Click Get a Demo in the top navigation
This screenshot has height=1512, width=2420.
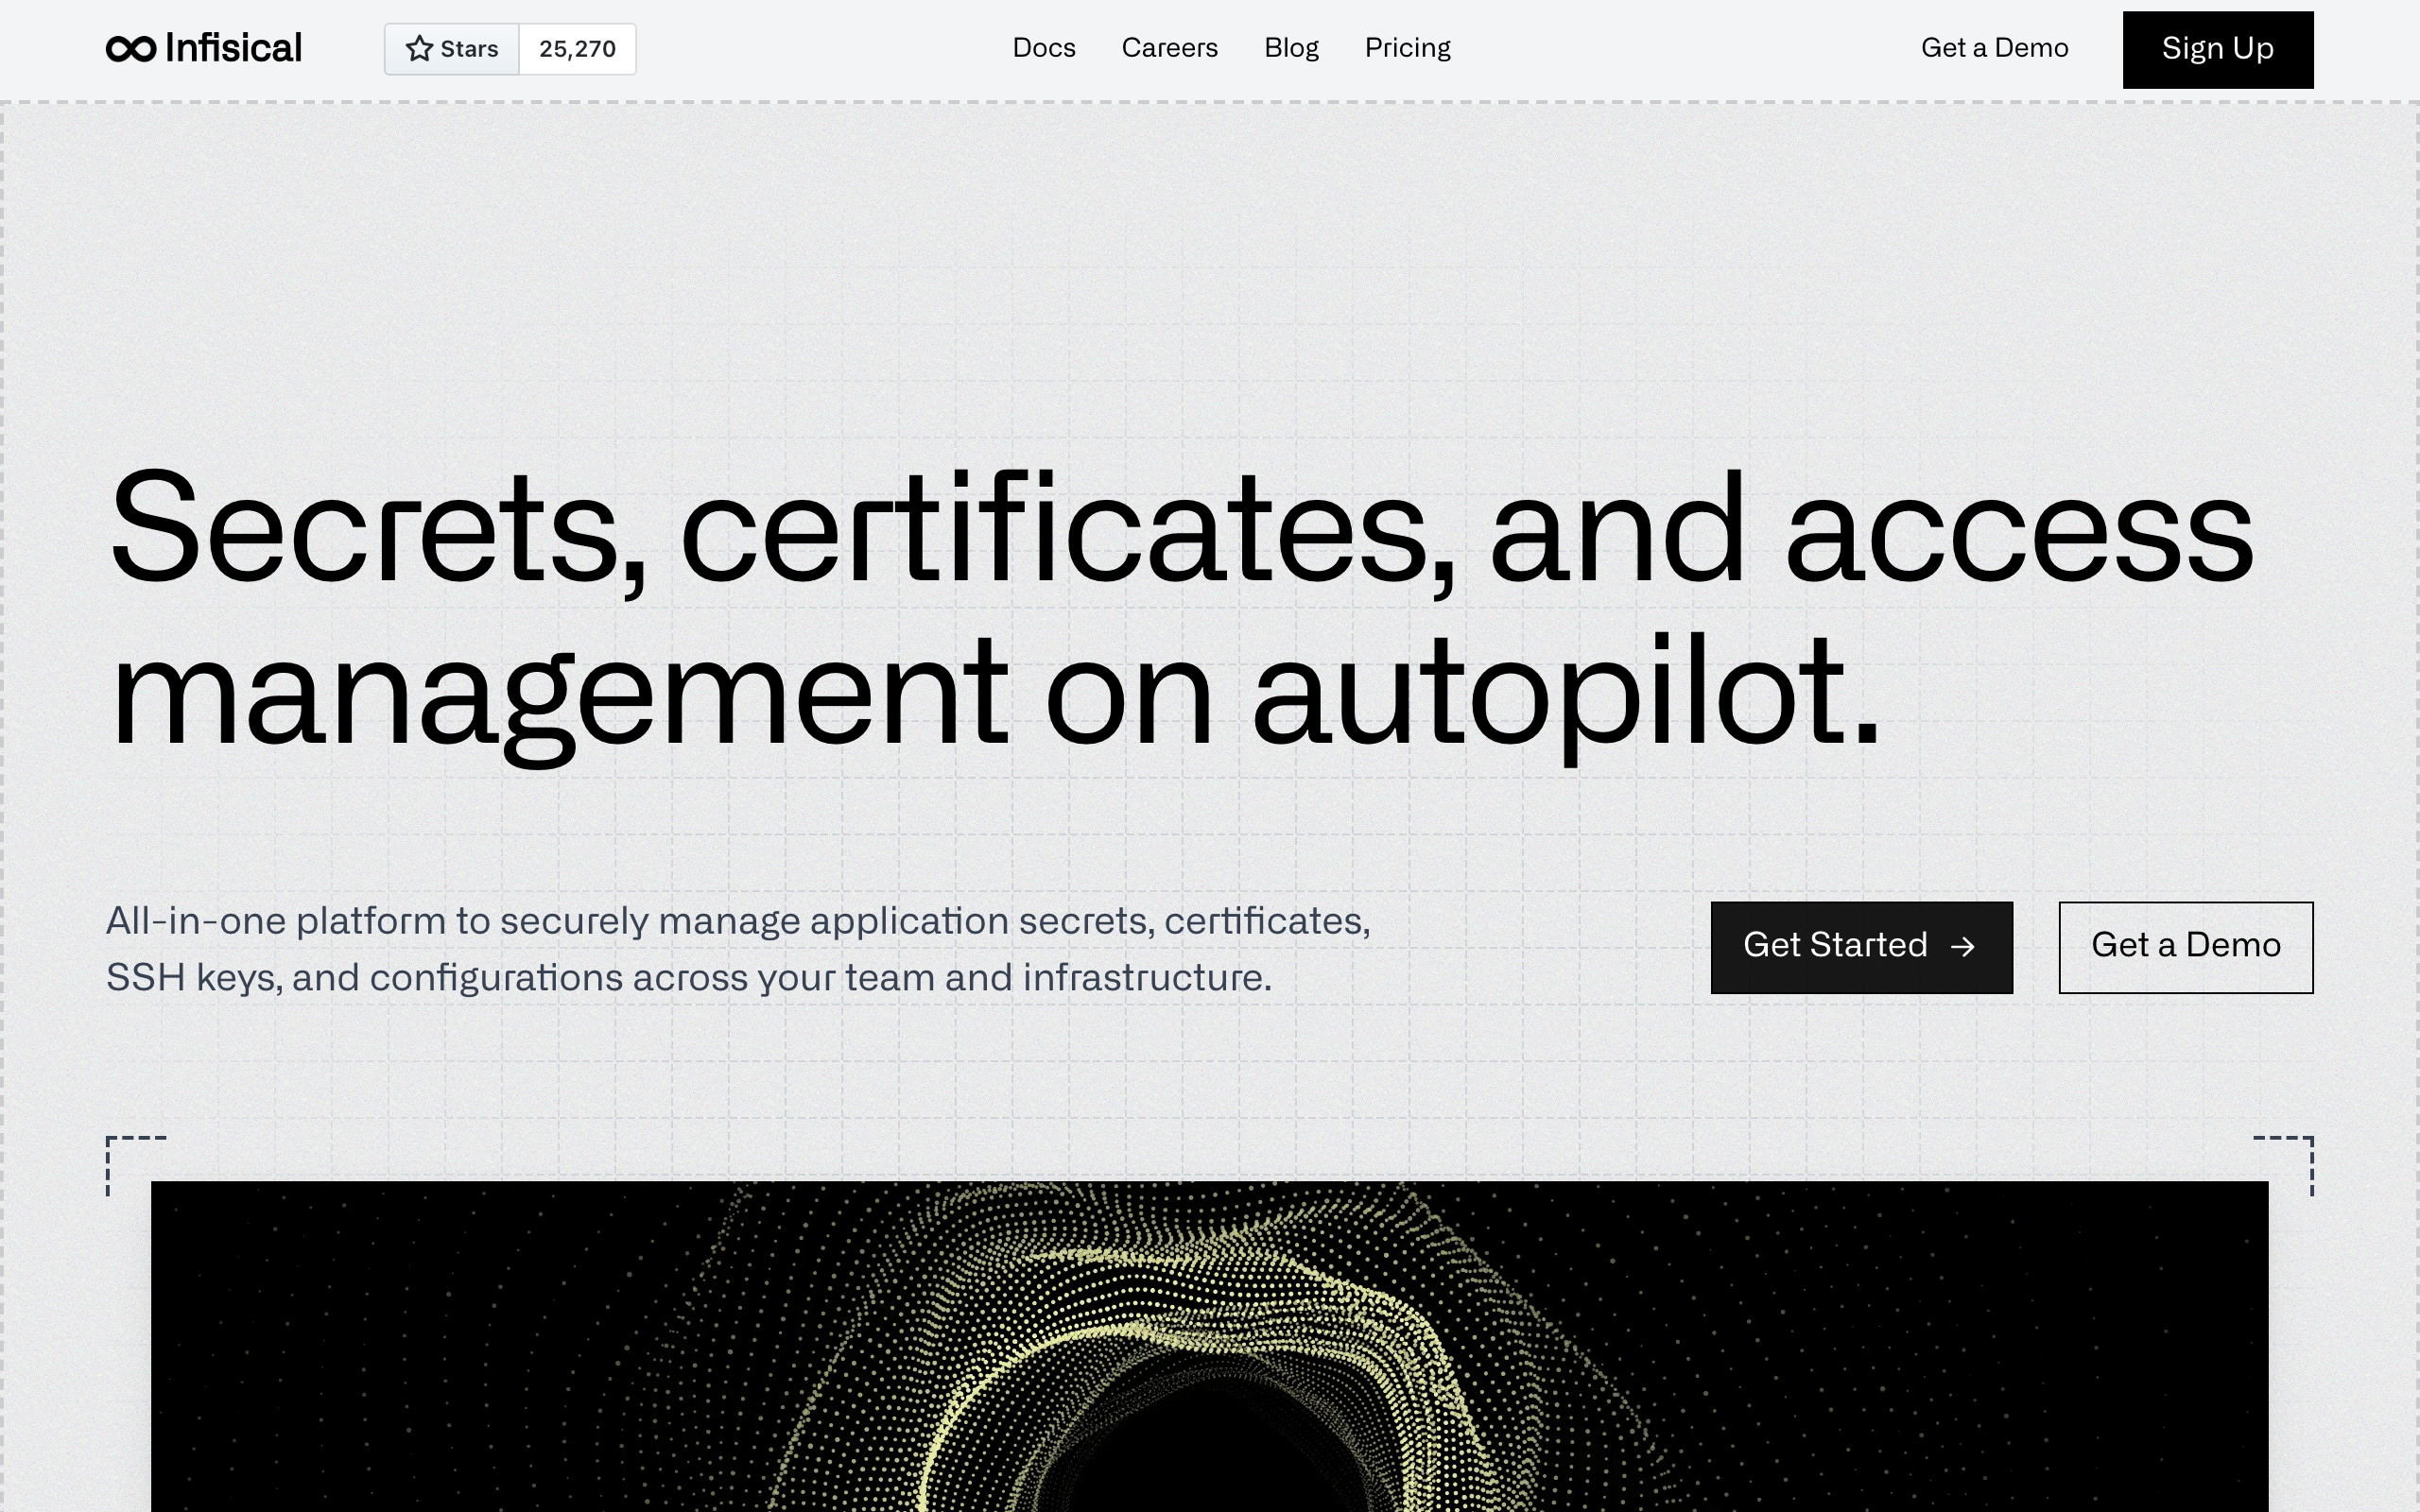click(x=1994, y=48)
